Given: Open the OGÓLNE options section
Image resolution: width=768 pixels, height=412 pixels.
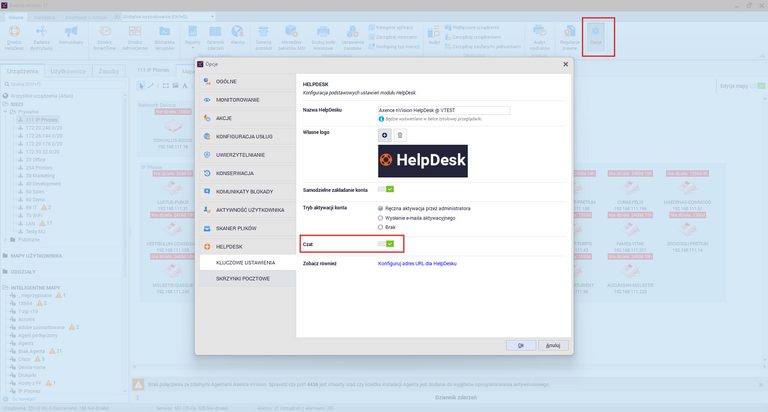Looking at the screenshot, I should tap(248, 81).
